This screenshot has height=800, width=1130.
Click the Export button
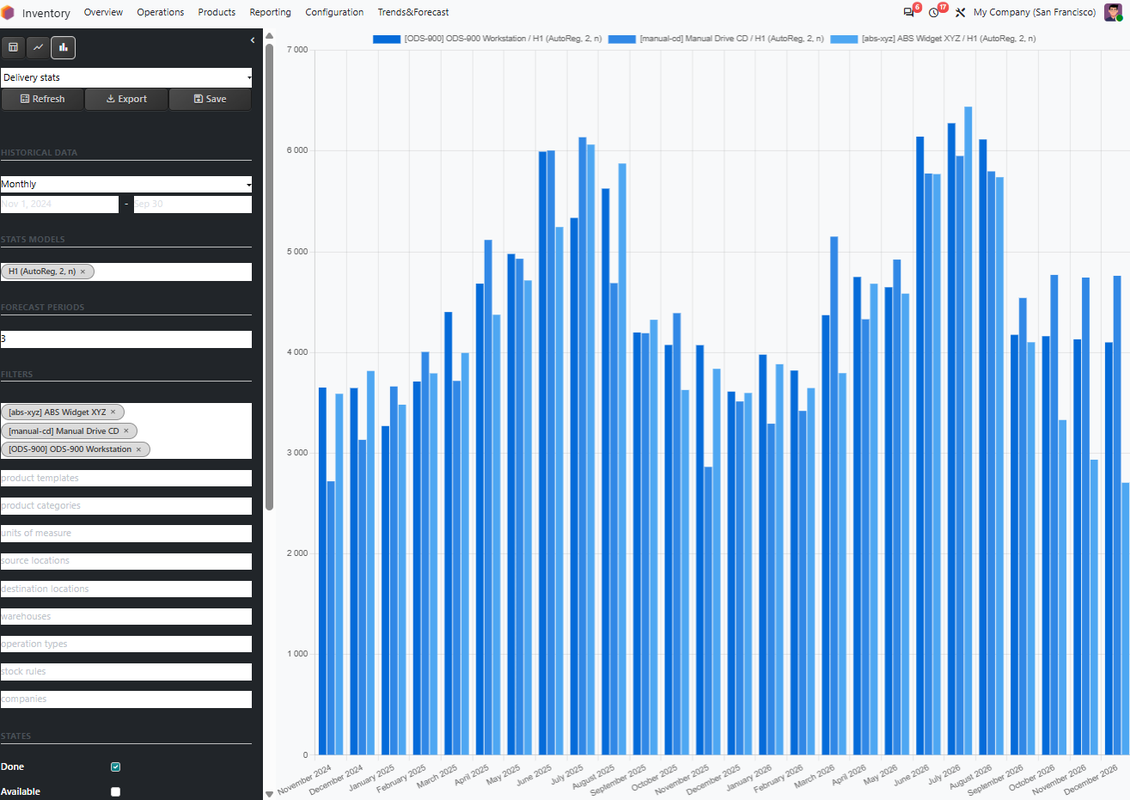[x=126, y=99]
